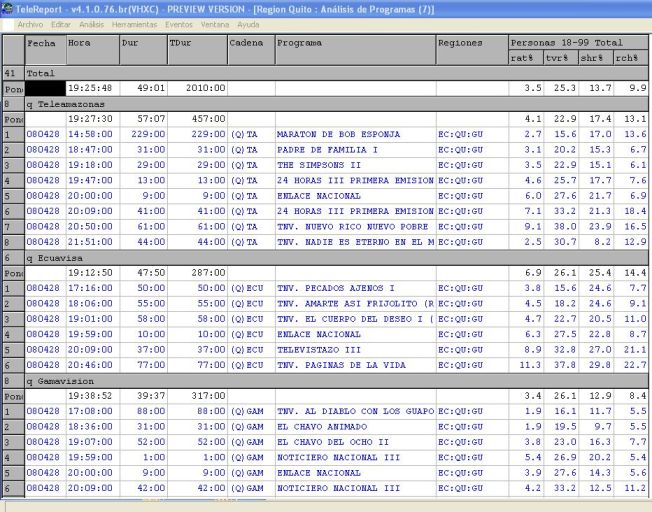Click row number 7 of Teleamazonas
Screen dimensions: 652x512
coord(14,227)
